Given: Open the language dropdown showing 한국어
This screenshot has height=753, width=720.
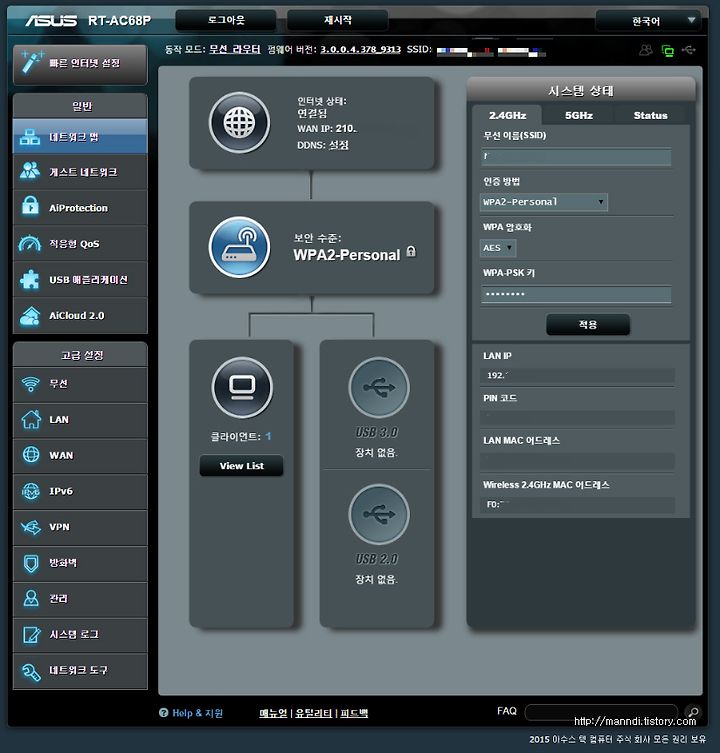Looking at the screenshot, I should [x=647, y=21].
